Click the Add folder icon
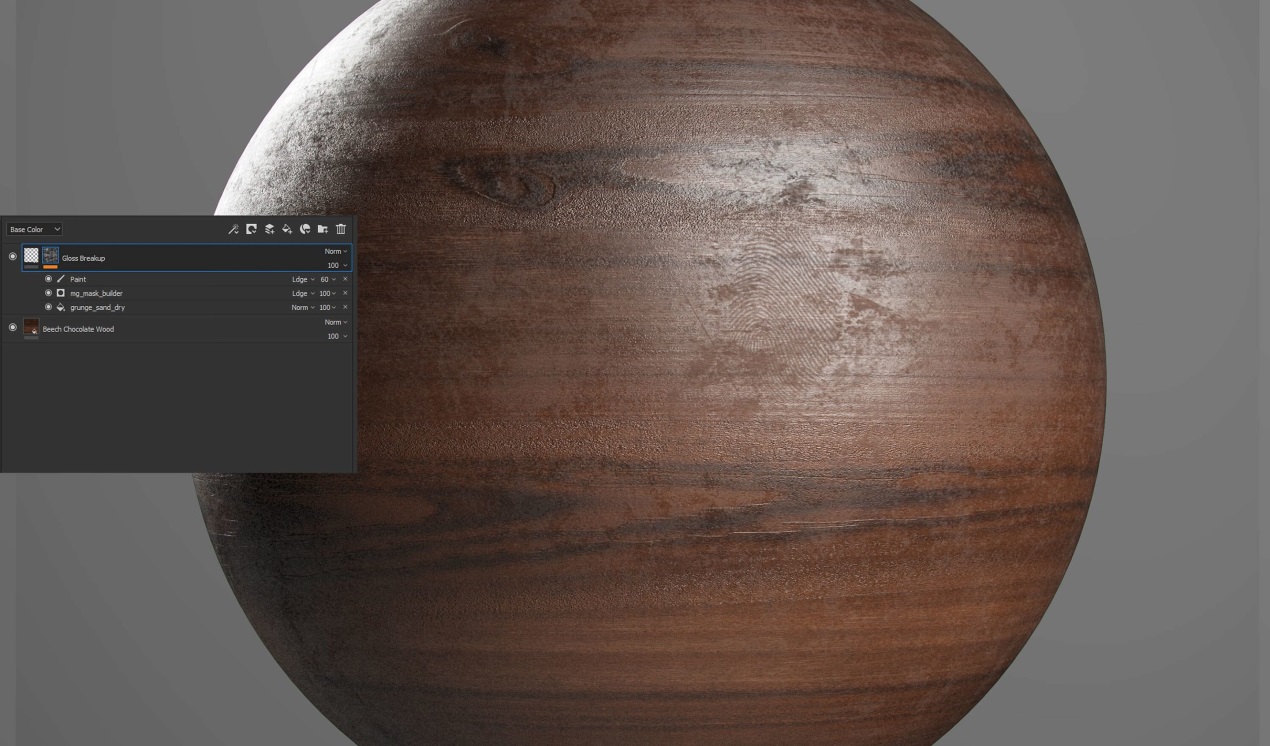Viewport: 1270px width, 746px height. click(x=323, y=229)
